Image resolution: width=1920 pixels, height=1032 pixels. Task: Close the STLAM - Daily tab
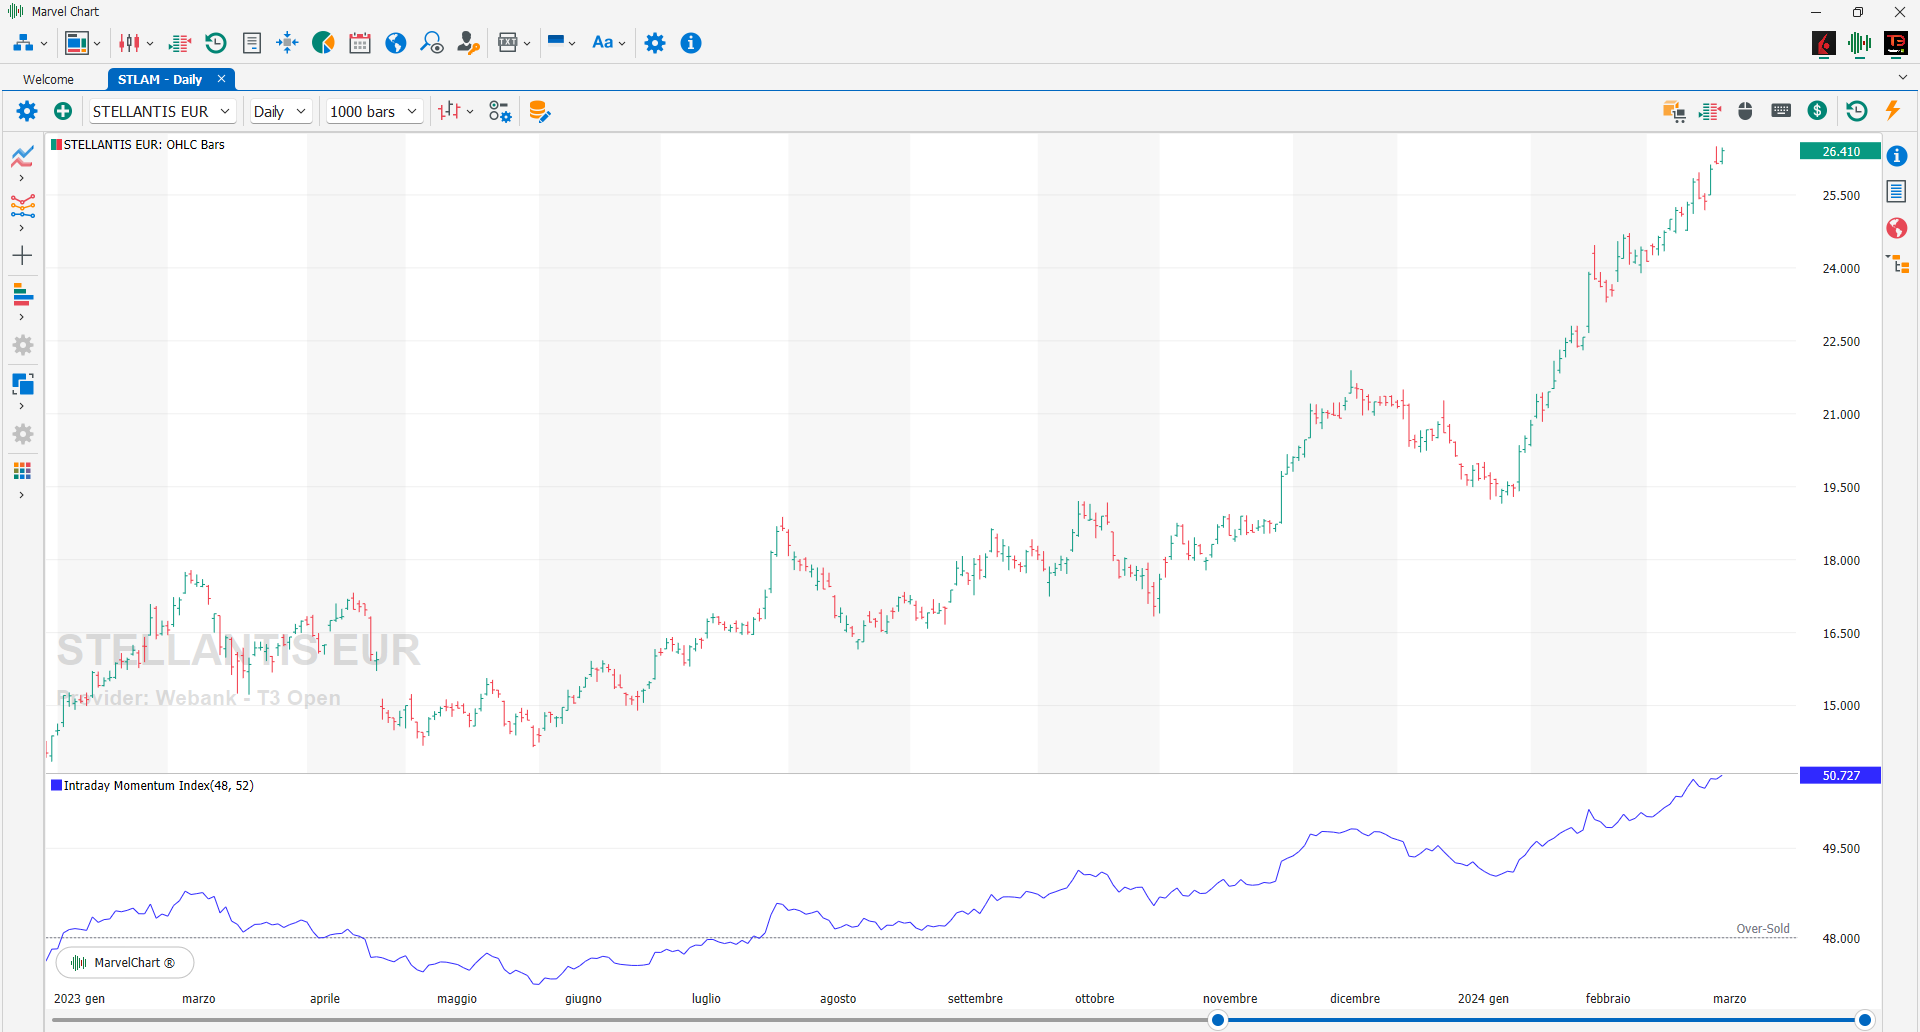[x=221, y=79]
